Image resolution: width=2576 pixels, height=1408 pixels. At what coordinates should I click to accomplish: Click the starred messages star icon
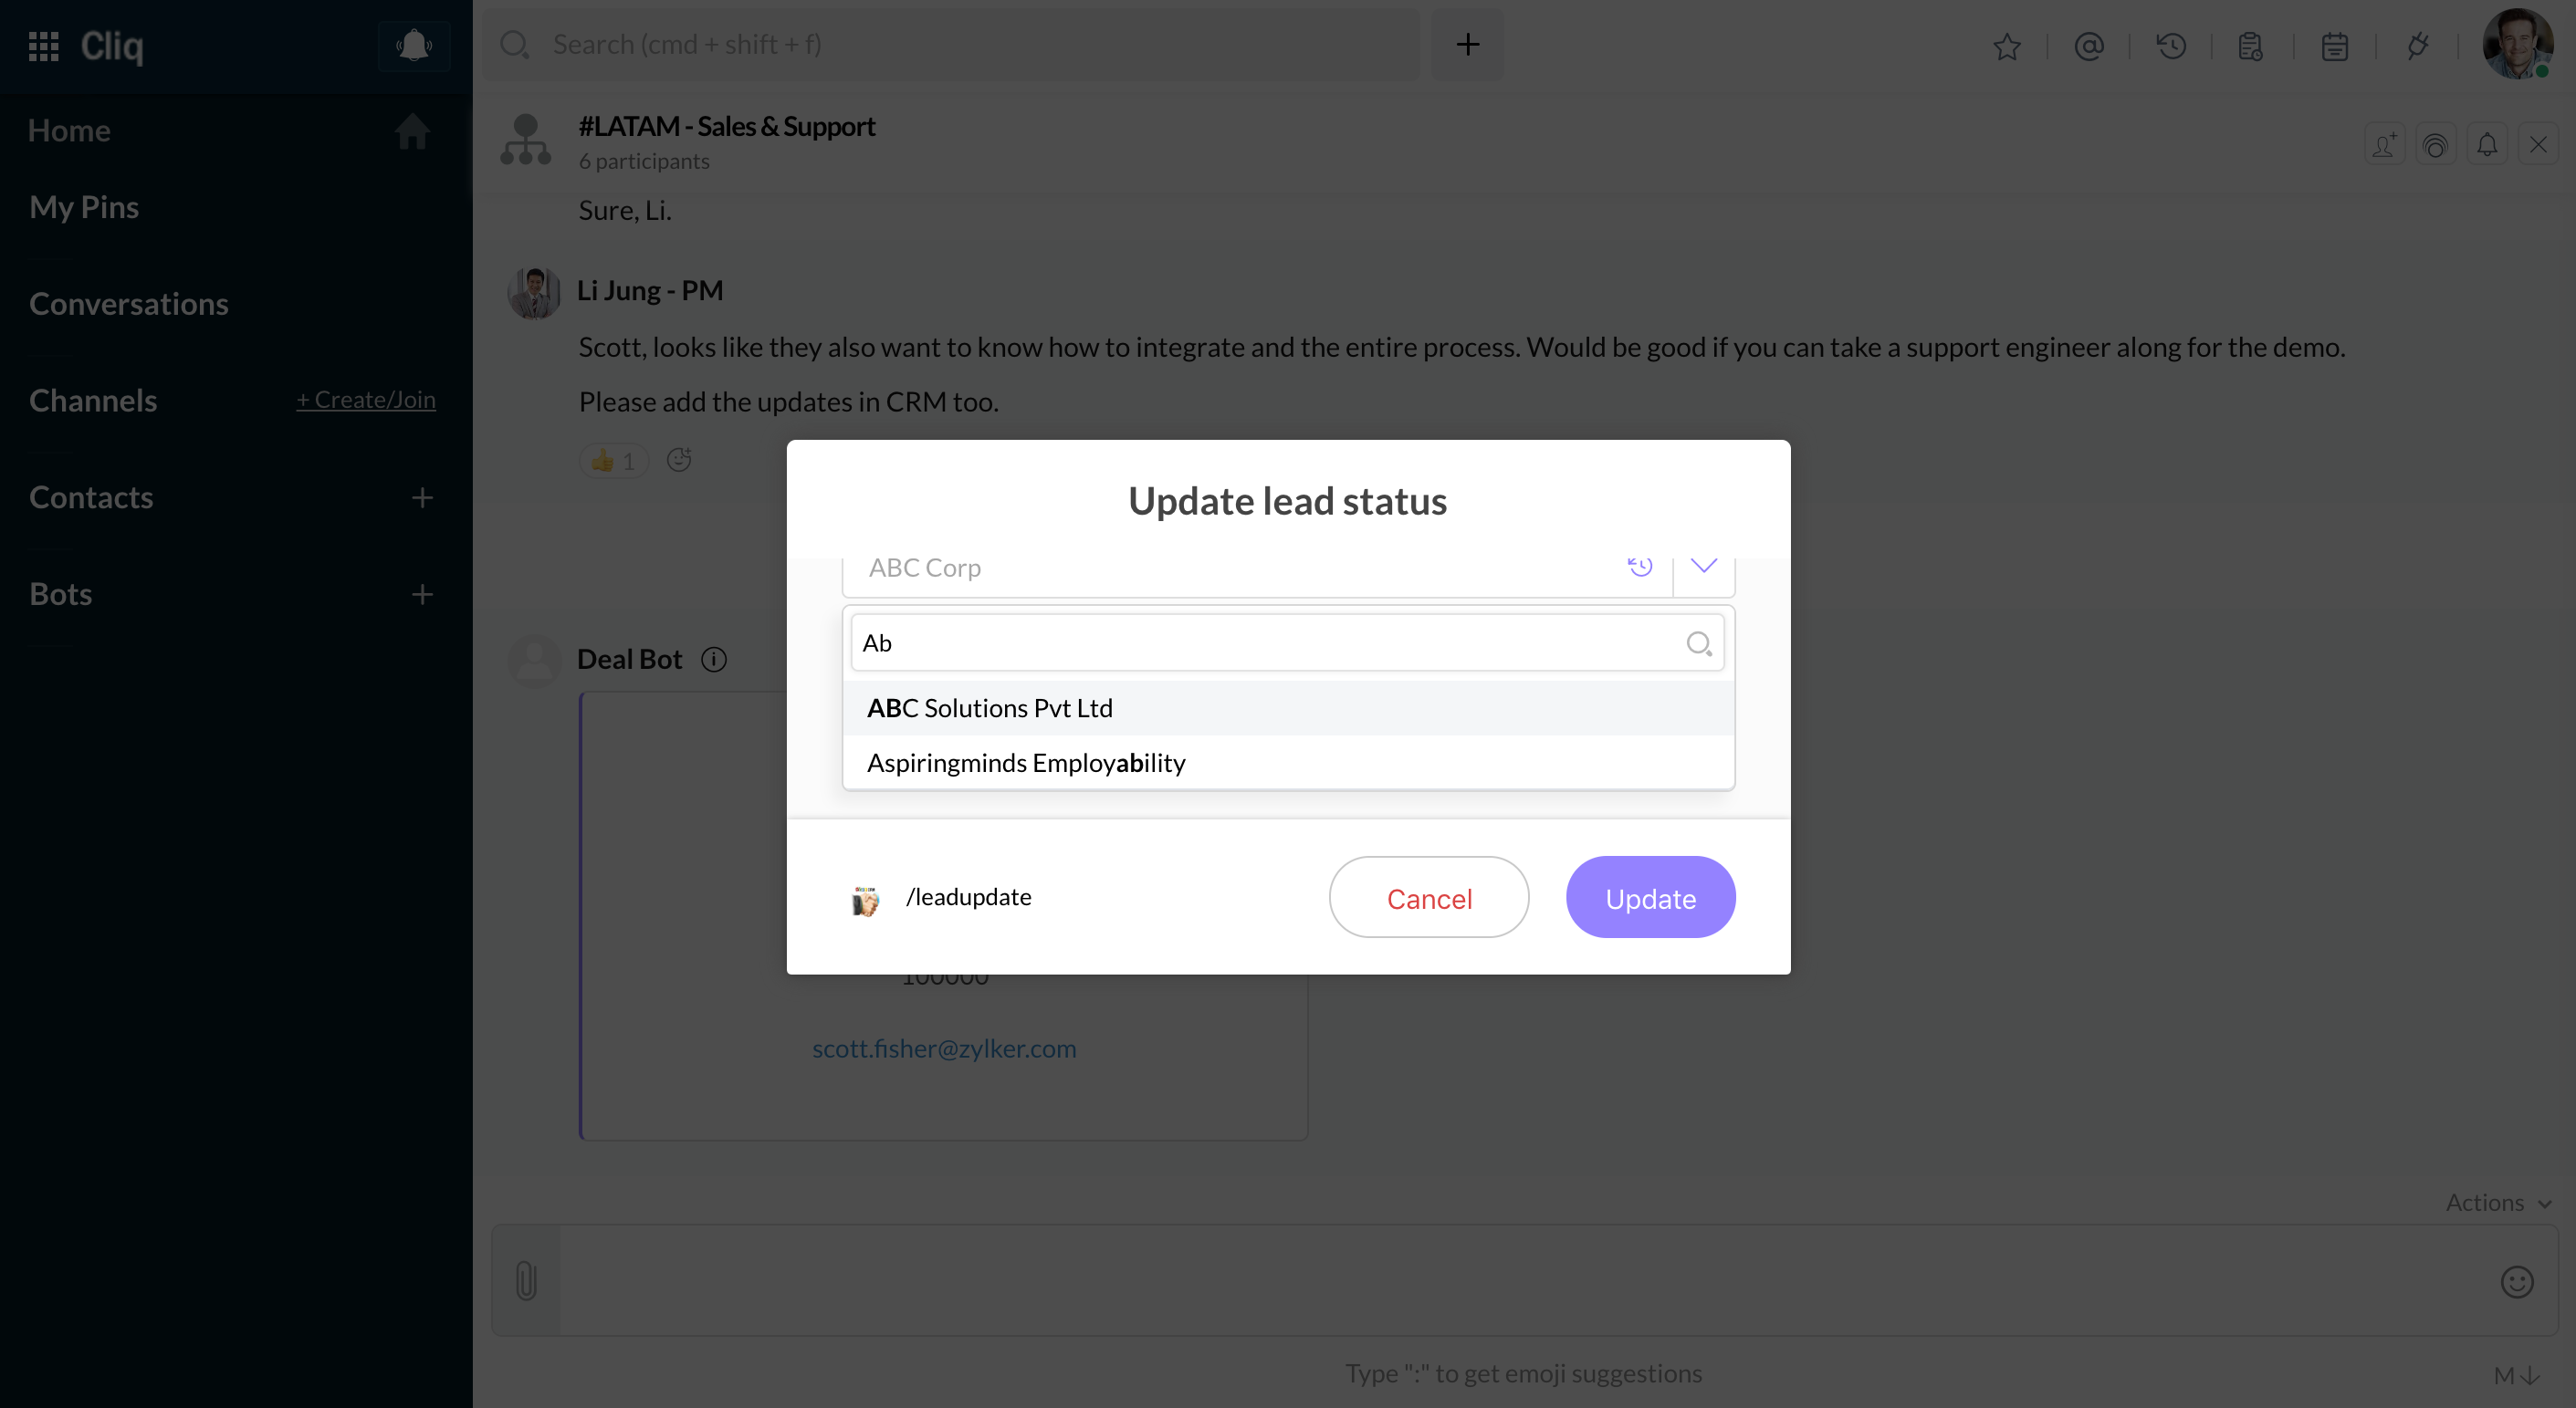tap(2006, 46)
